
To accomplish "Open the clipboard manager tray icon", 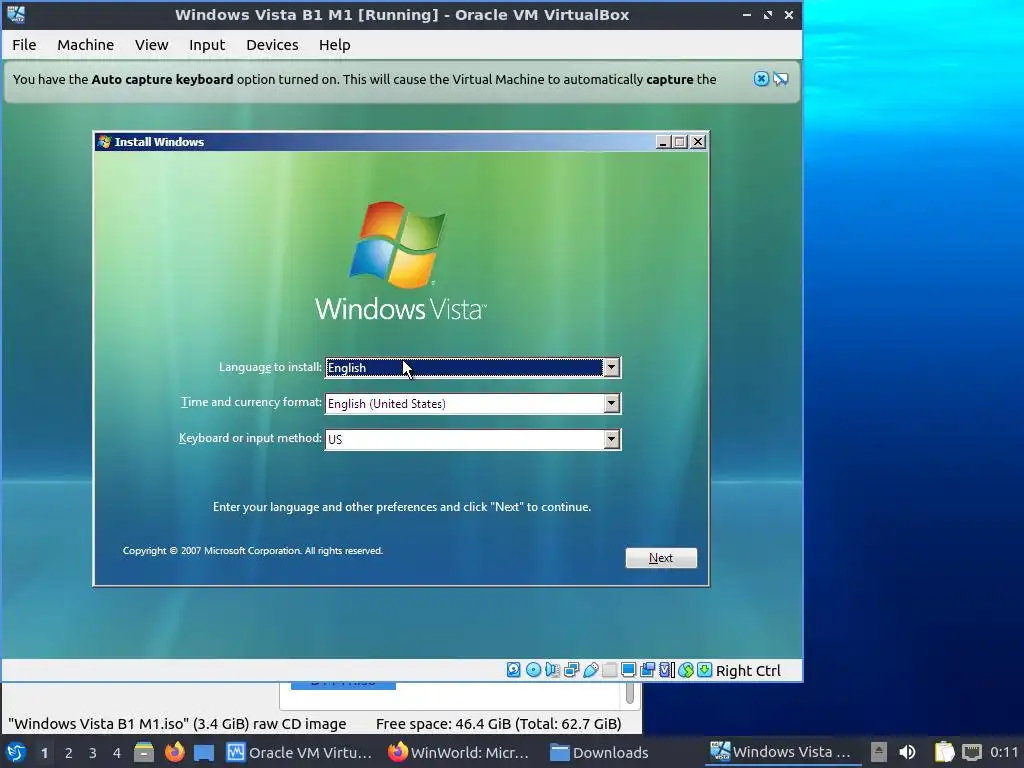I will click(x=944, y=752).
